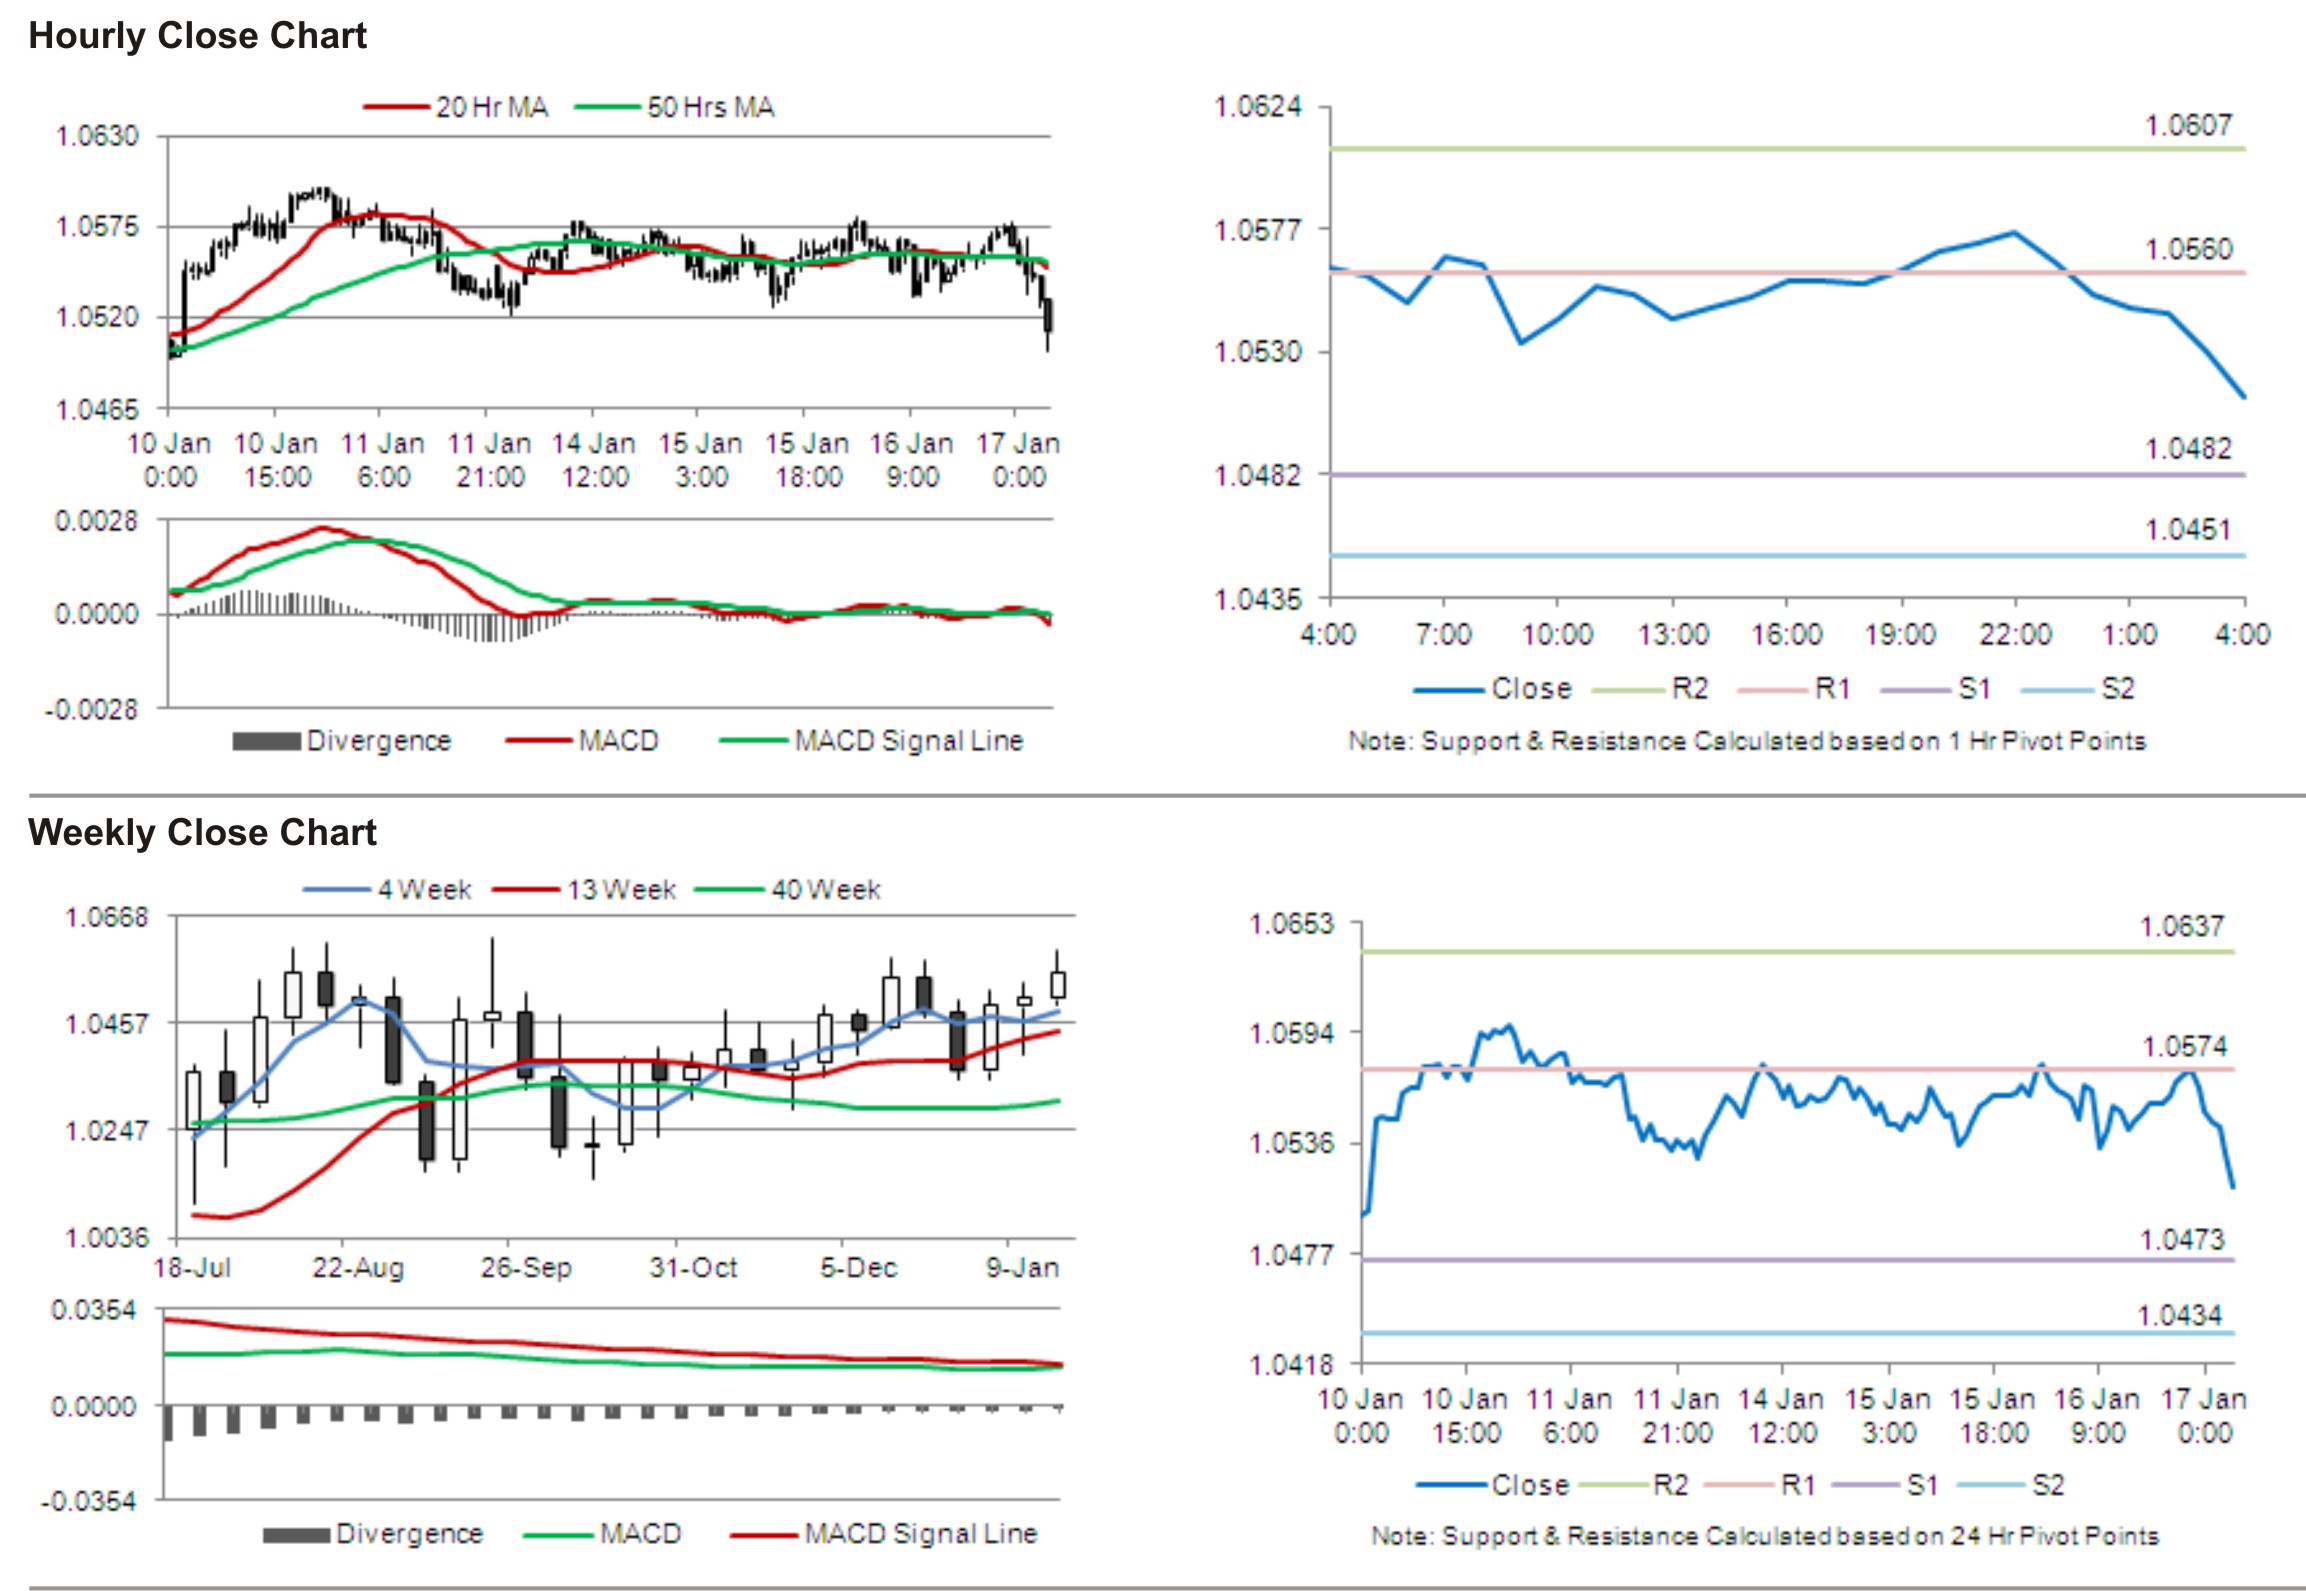Click 'Divergence' legend under hourly MACD chart
Viewport: 2306px width, 1591px height.
[x=379, y=741]
